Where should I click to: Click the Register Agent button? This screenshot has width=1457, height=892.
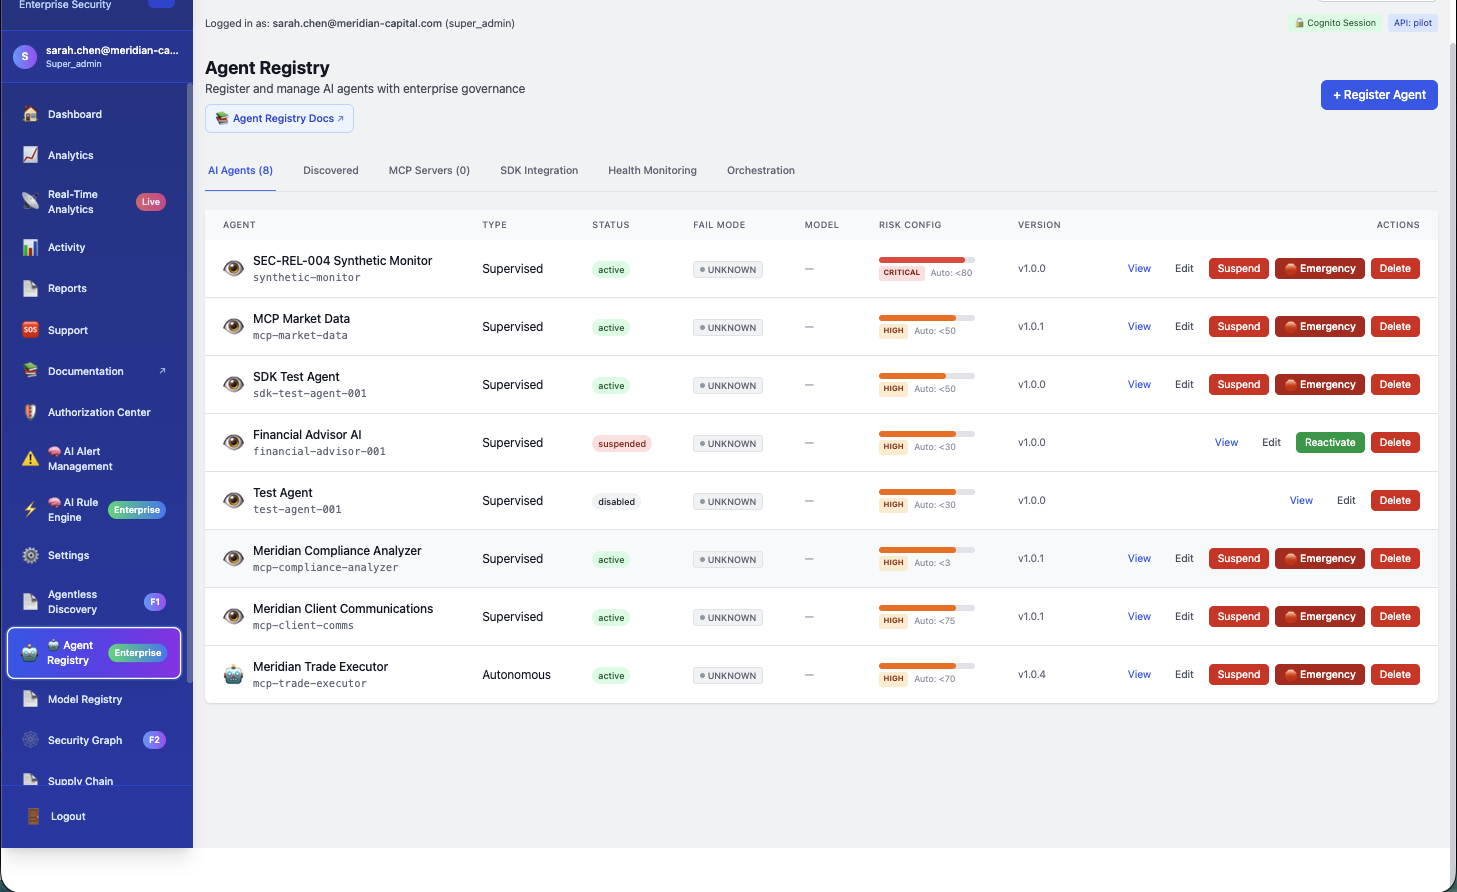pyautogui.click(x=1379, y=95)
